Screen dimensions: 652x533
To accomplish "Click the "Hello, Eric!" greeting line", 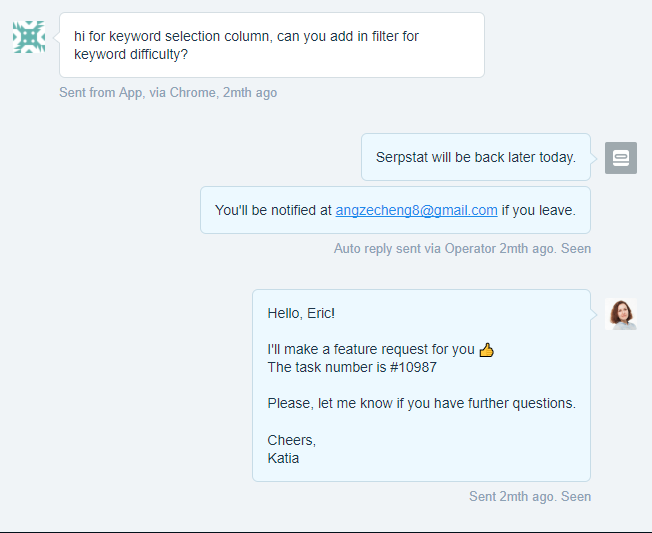I will pyautogui.click(x=301, y=313).
